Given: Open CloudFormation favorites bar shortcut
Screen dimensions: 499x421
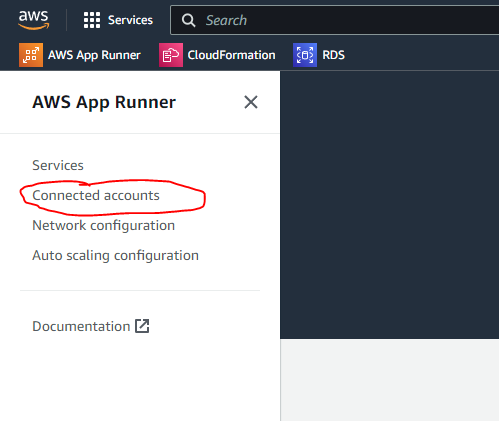Looking at the screenshot, I should 217,55.
